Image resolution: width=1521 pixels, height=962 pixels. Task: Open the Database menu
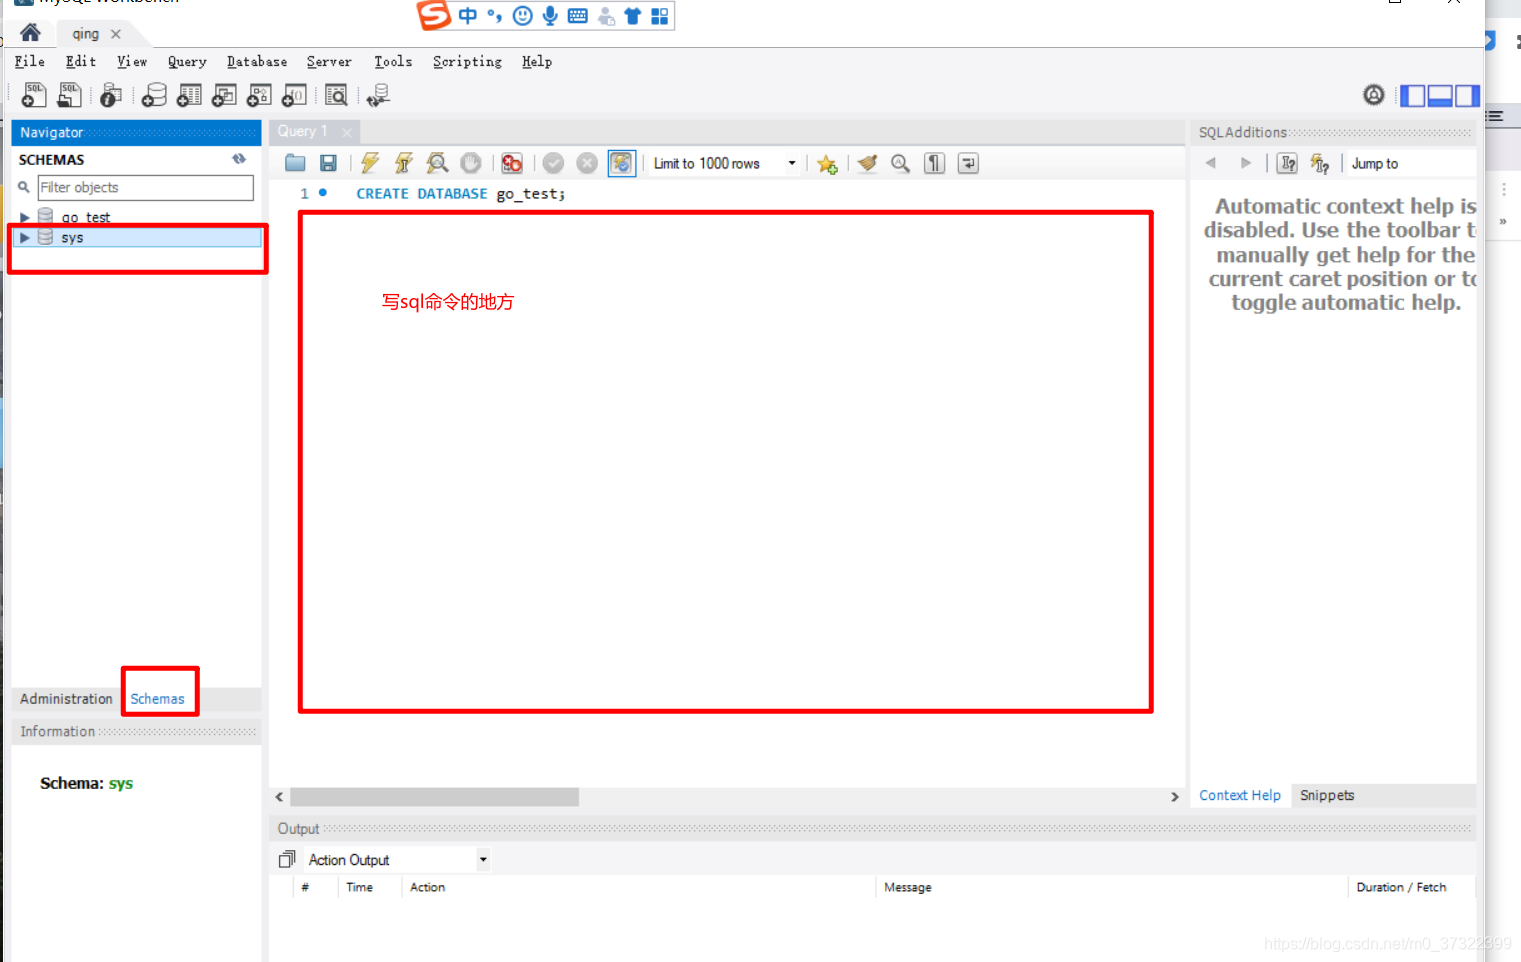click(257, 62)
